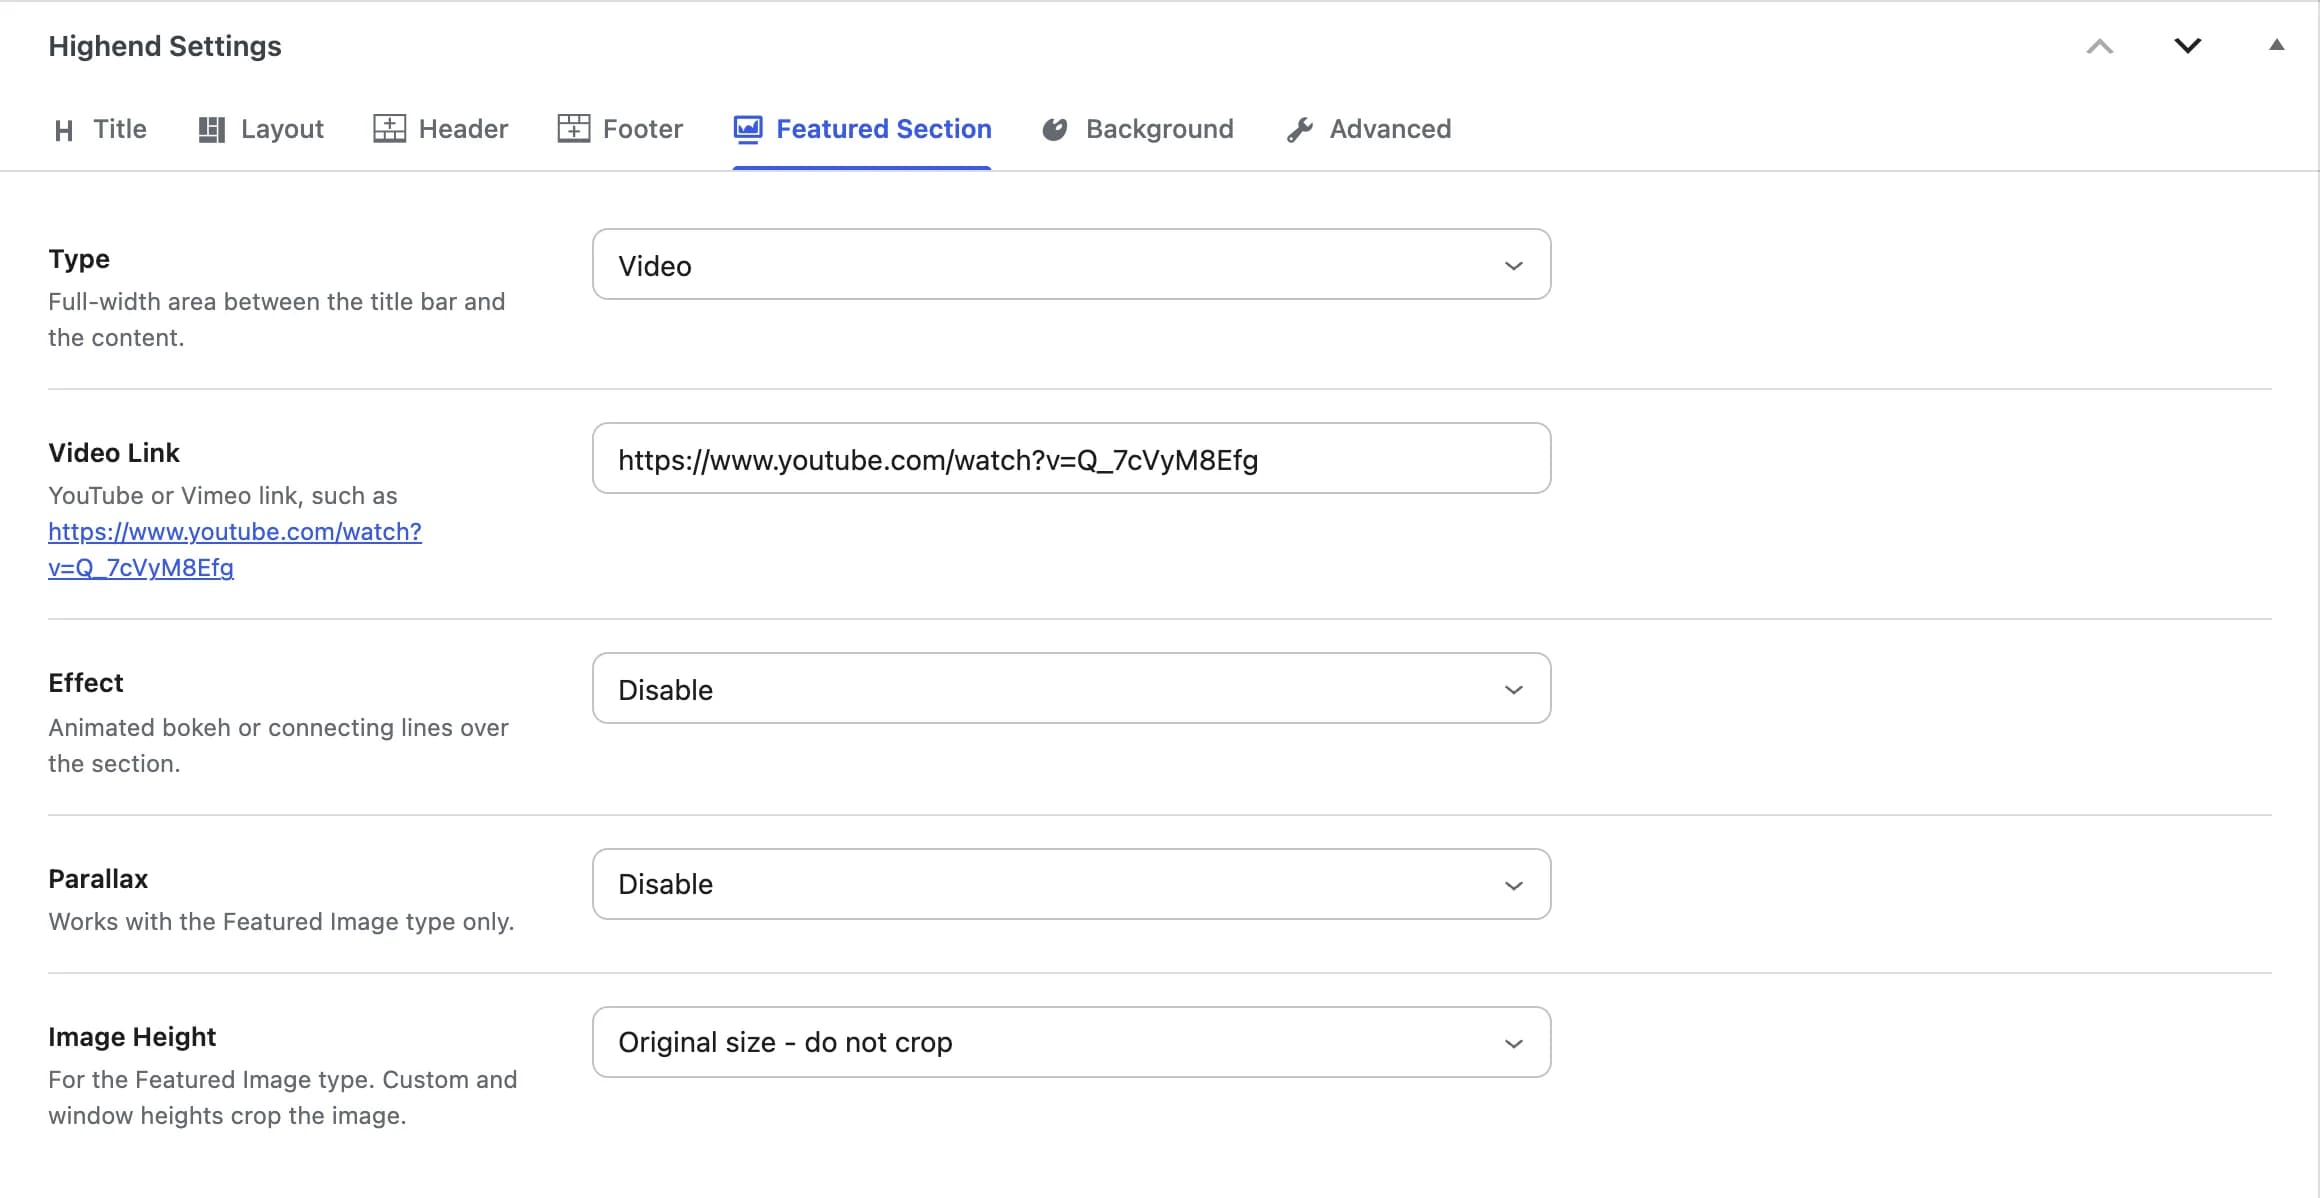Viewport: 2320px width, 1198px height.
Task: Open the Image Height dropdown
Action: tap(1071, 1042)
